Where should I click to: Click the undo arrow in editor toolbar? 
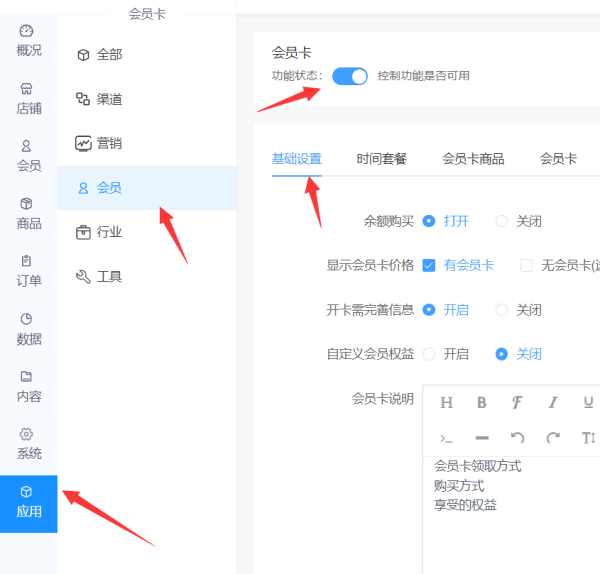click(517, 437)
